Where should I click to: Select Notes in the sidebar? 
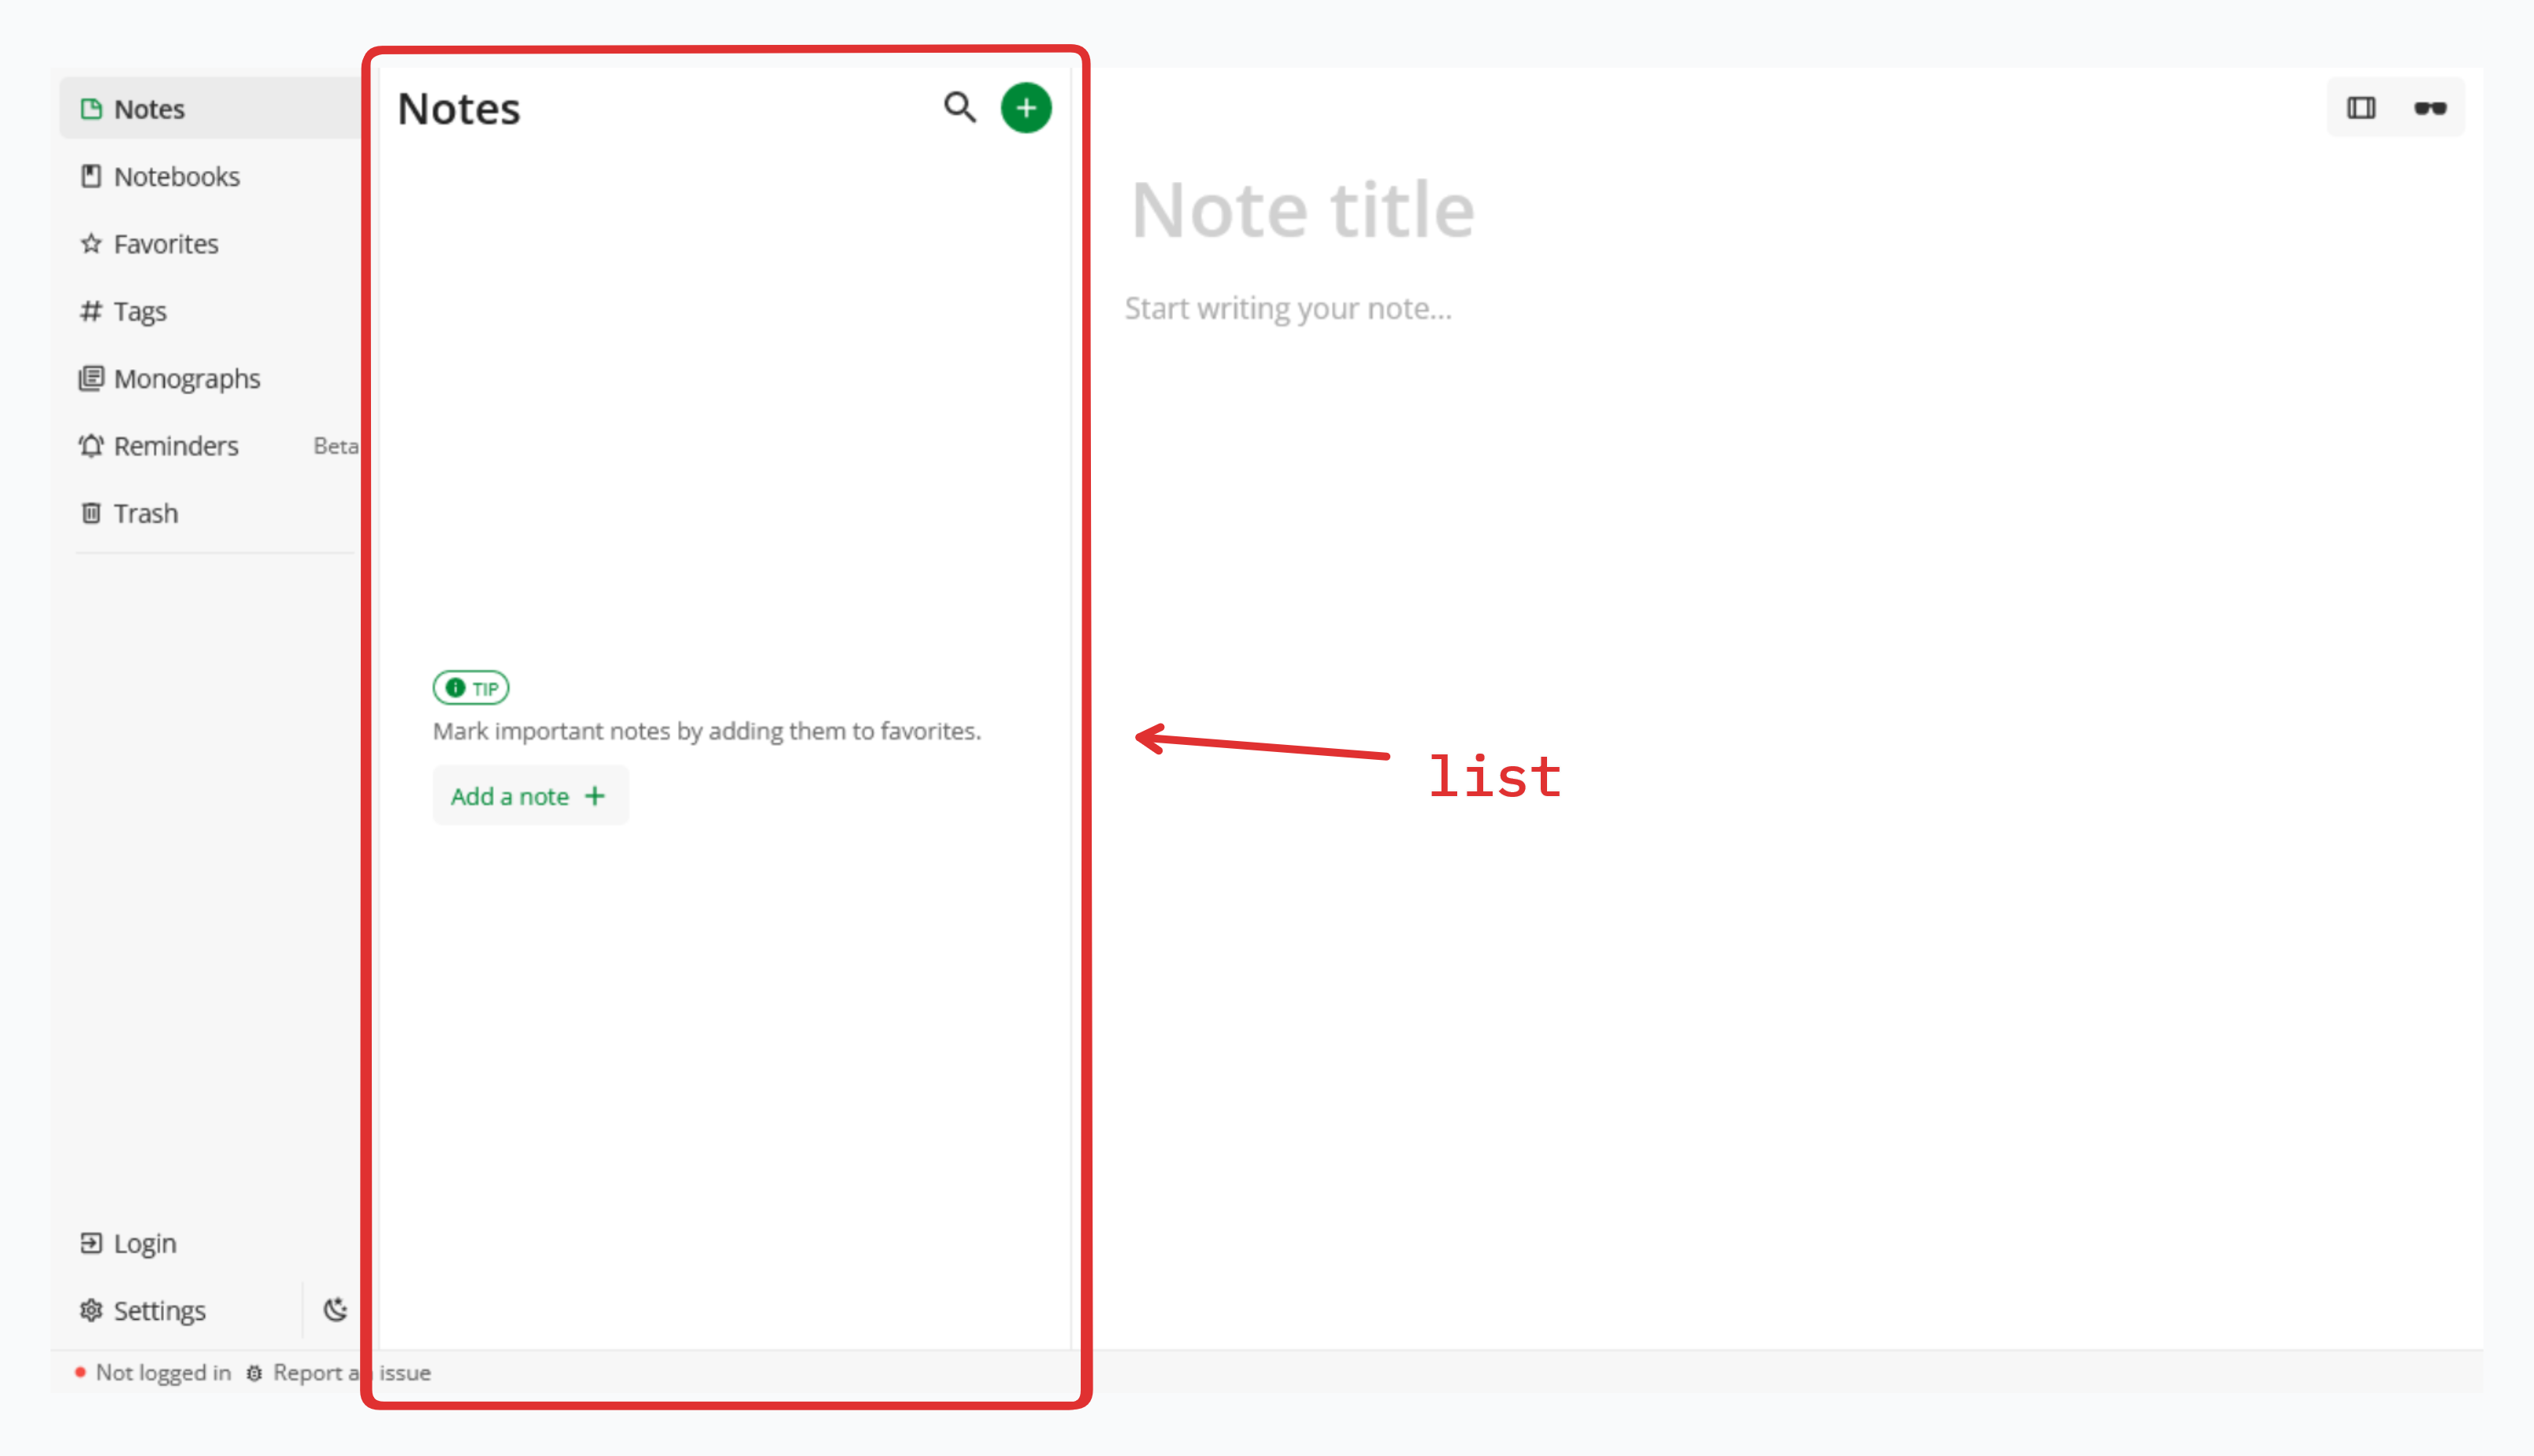(148, 109)
